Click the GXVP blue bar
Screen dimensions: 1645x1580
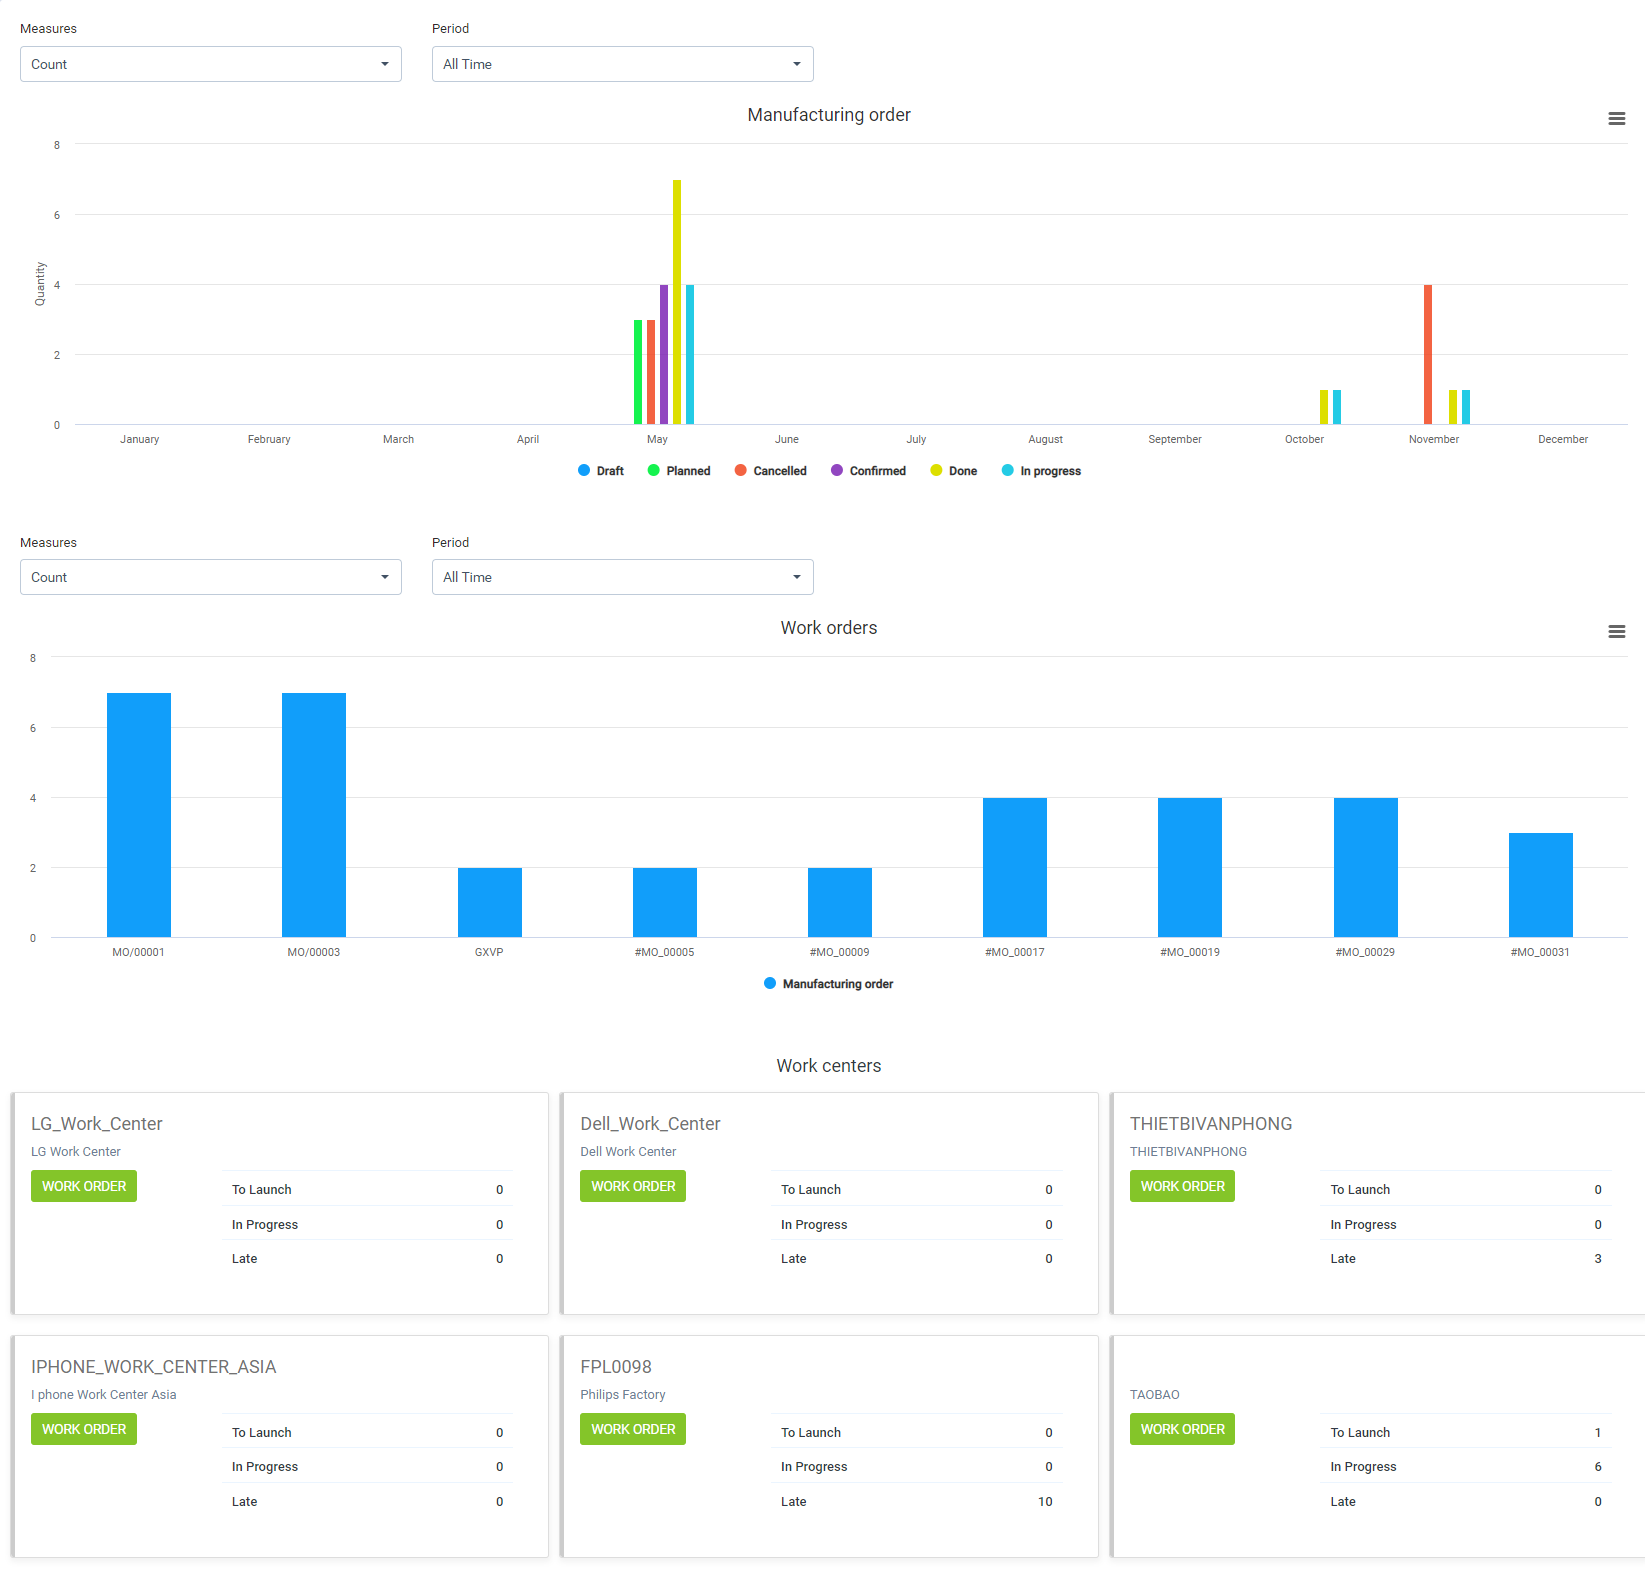pos(490,902)
